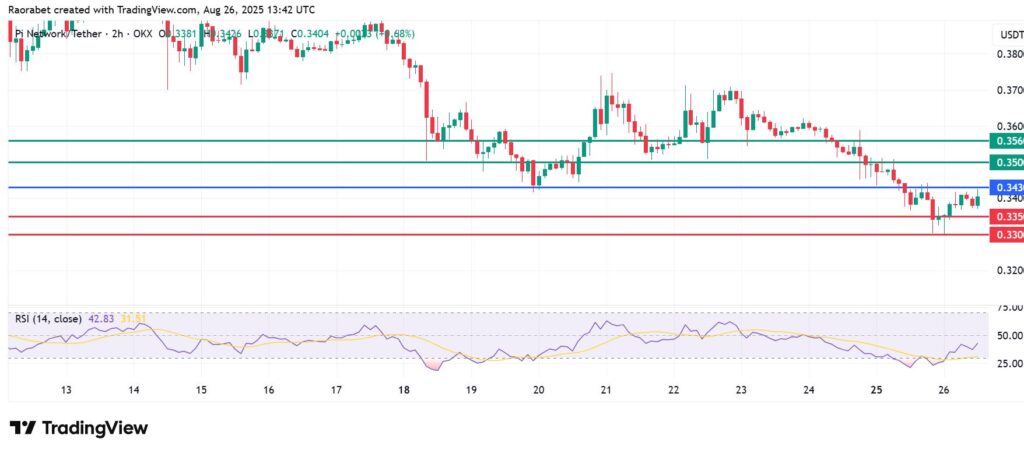Viewport: 1024px width, 453px height.
Task: Select the green 0.3560 price label
Action: pos(1005,141)
